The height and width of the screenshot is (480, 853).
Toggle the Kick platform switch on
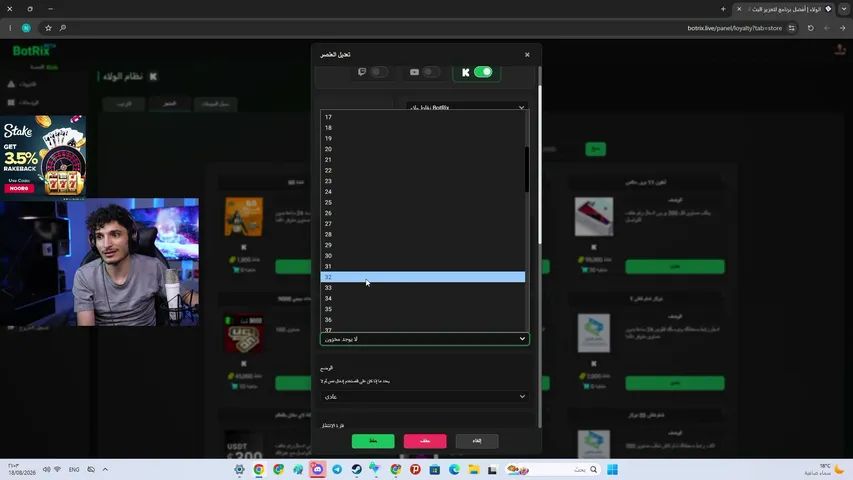click(x=483, y=72)
